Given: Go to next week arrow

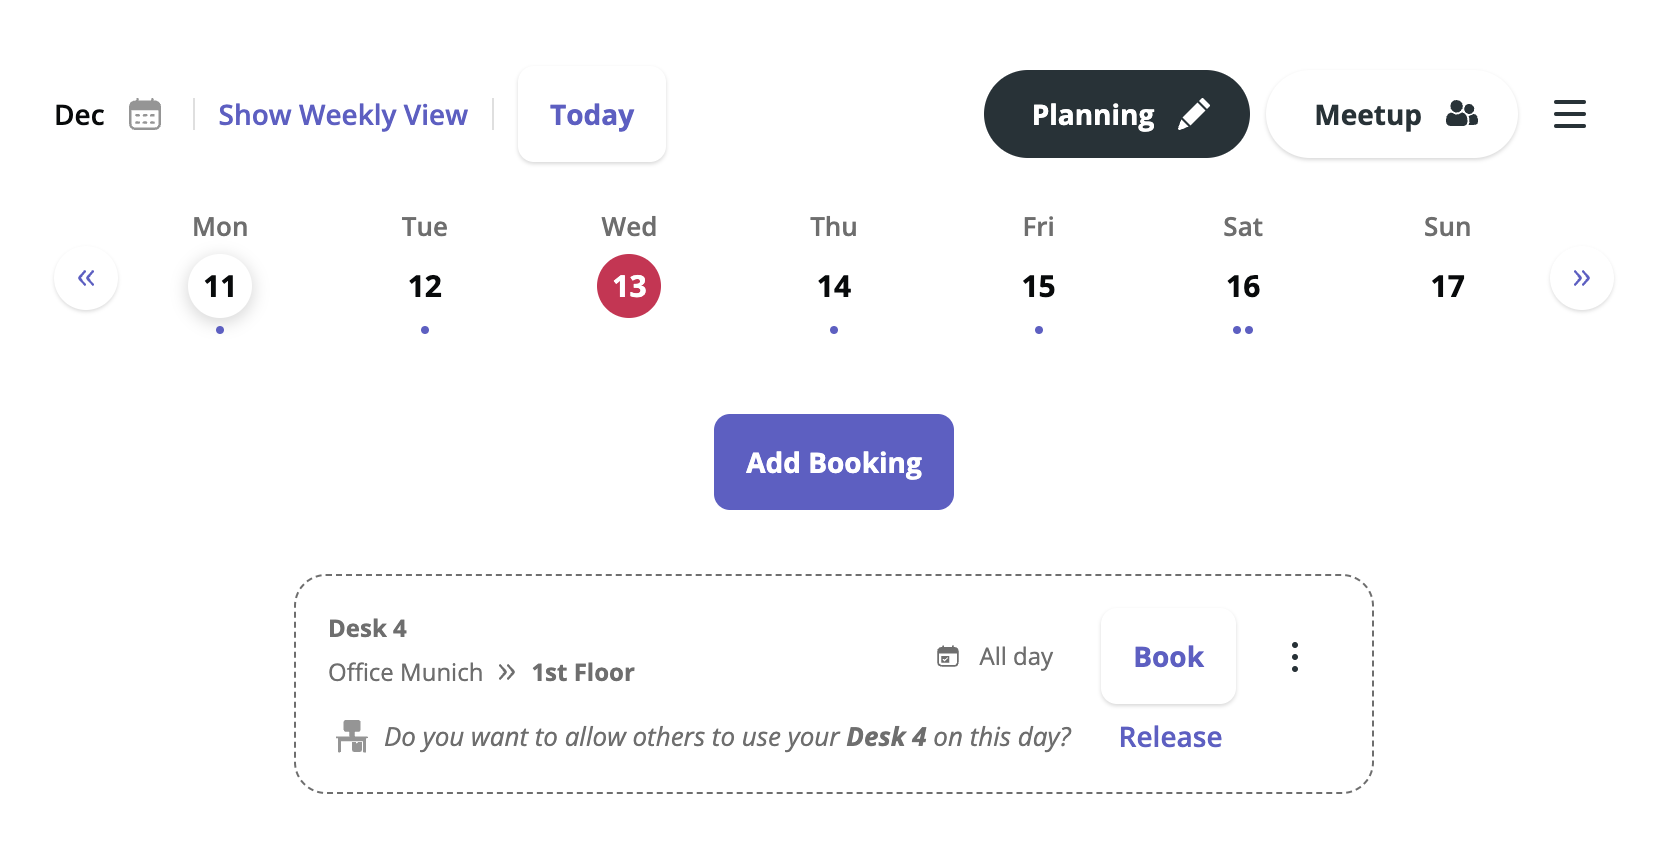Looking at the screenshot, I should pyautogui.click(x=1581, y=278).
